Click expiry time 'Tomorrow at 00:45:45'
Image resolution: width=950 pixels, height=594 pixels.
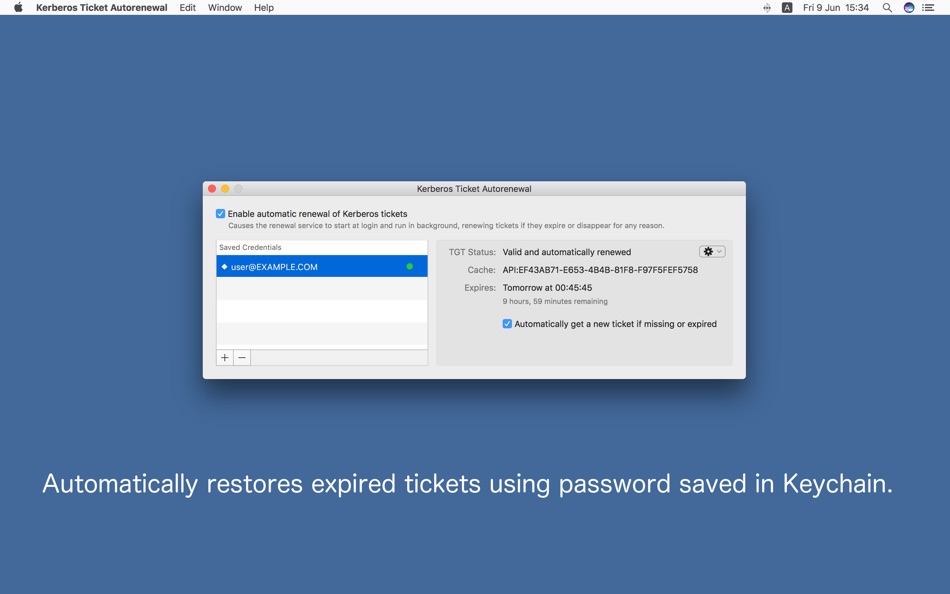pyautogui.click(x=547, y=288)
